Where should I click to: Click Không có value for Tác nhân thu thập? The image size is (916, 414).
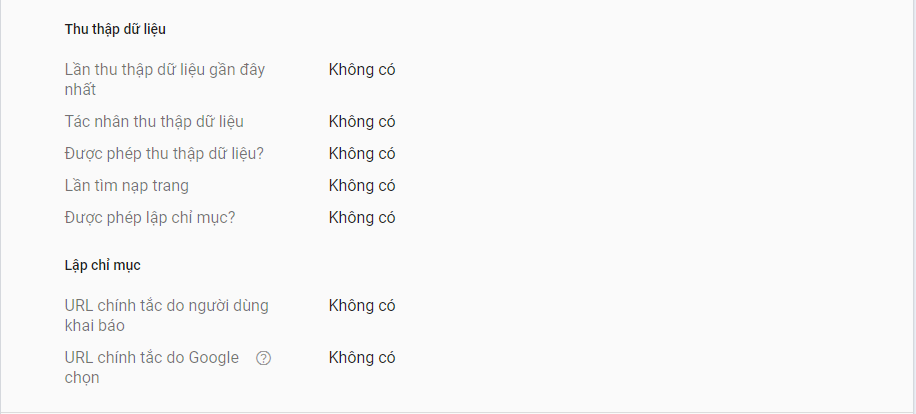click(362, 121)
